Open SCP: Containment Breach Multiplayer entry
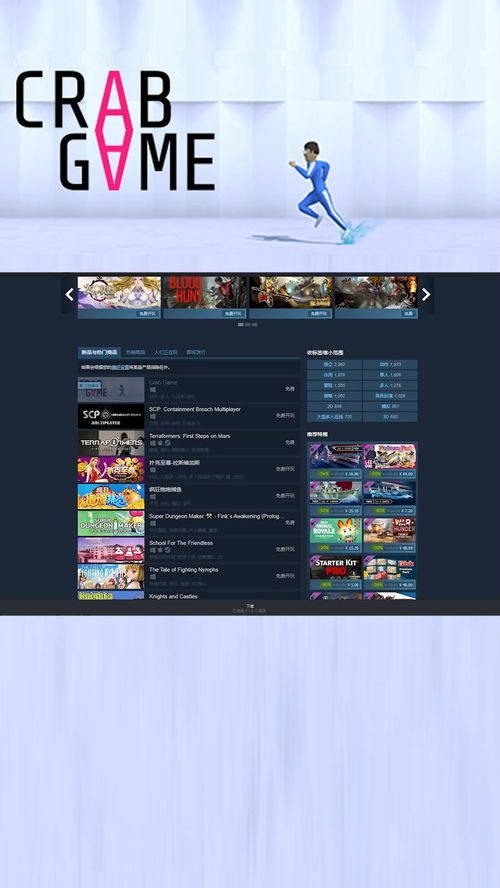The image size is (500, 888). [189, 416]
